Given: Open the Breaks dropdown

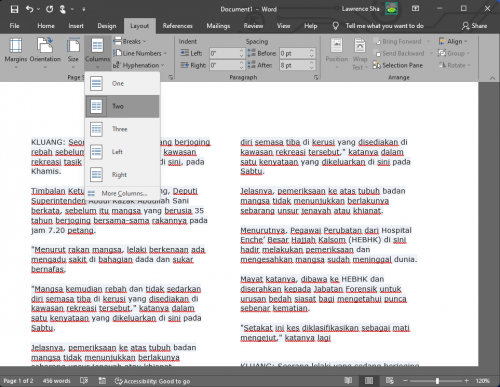Looking at the screenshot, I should pos(130,41).
